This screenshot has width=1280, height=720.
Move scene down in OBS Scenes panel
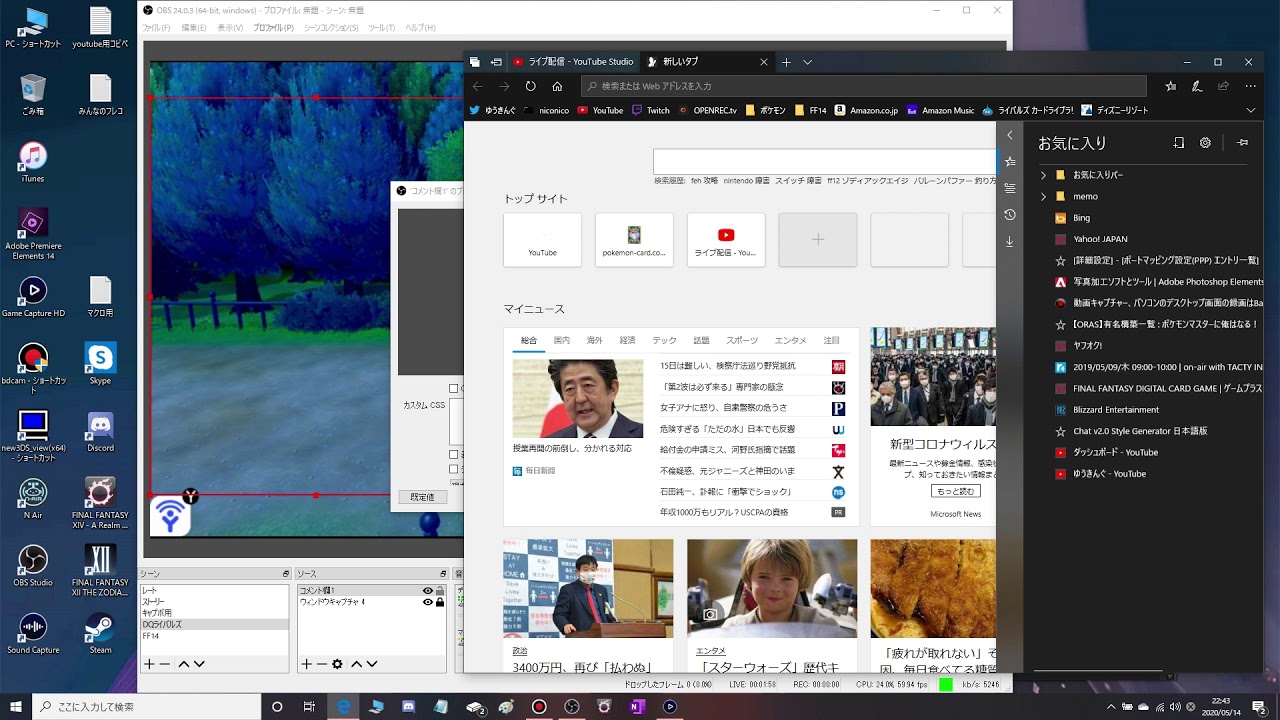coord(199,664)
